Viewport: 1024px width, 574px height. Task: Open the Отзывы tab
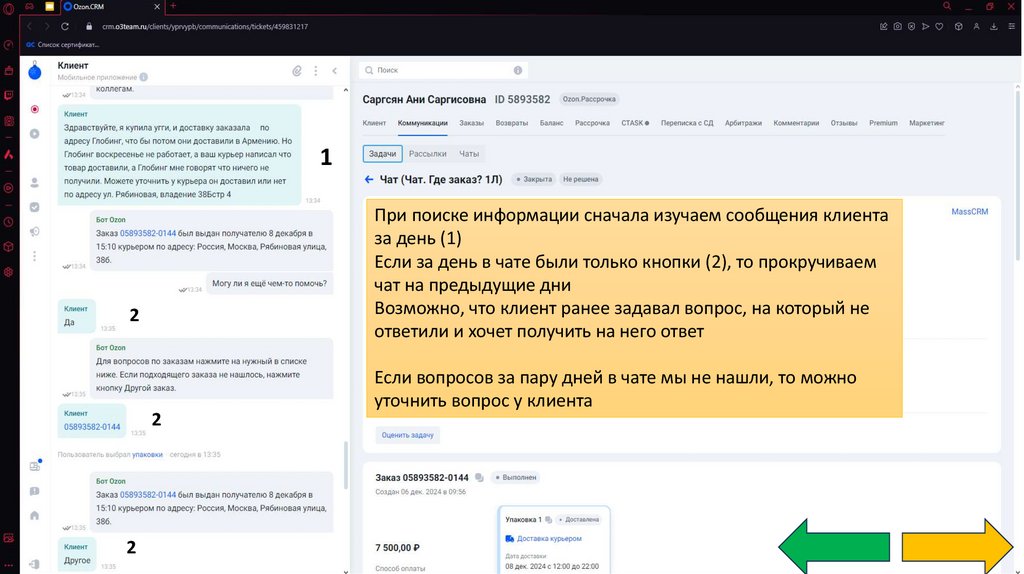tap(844, 123)
